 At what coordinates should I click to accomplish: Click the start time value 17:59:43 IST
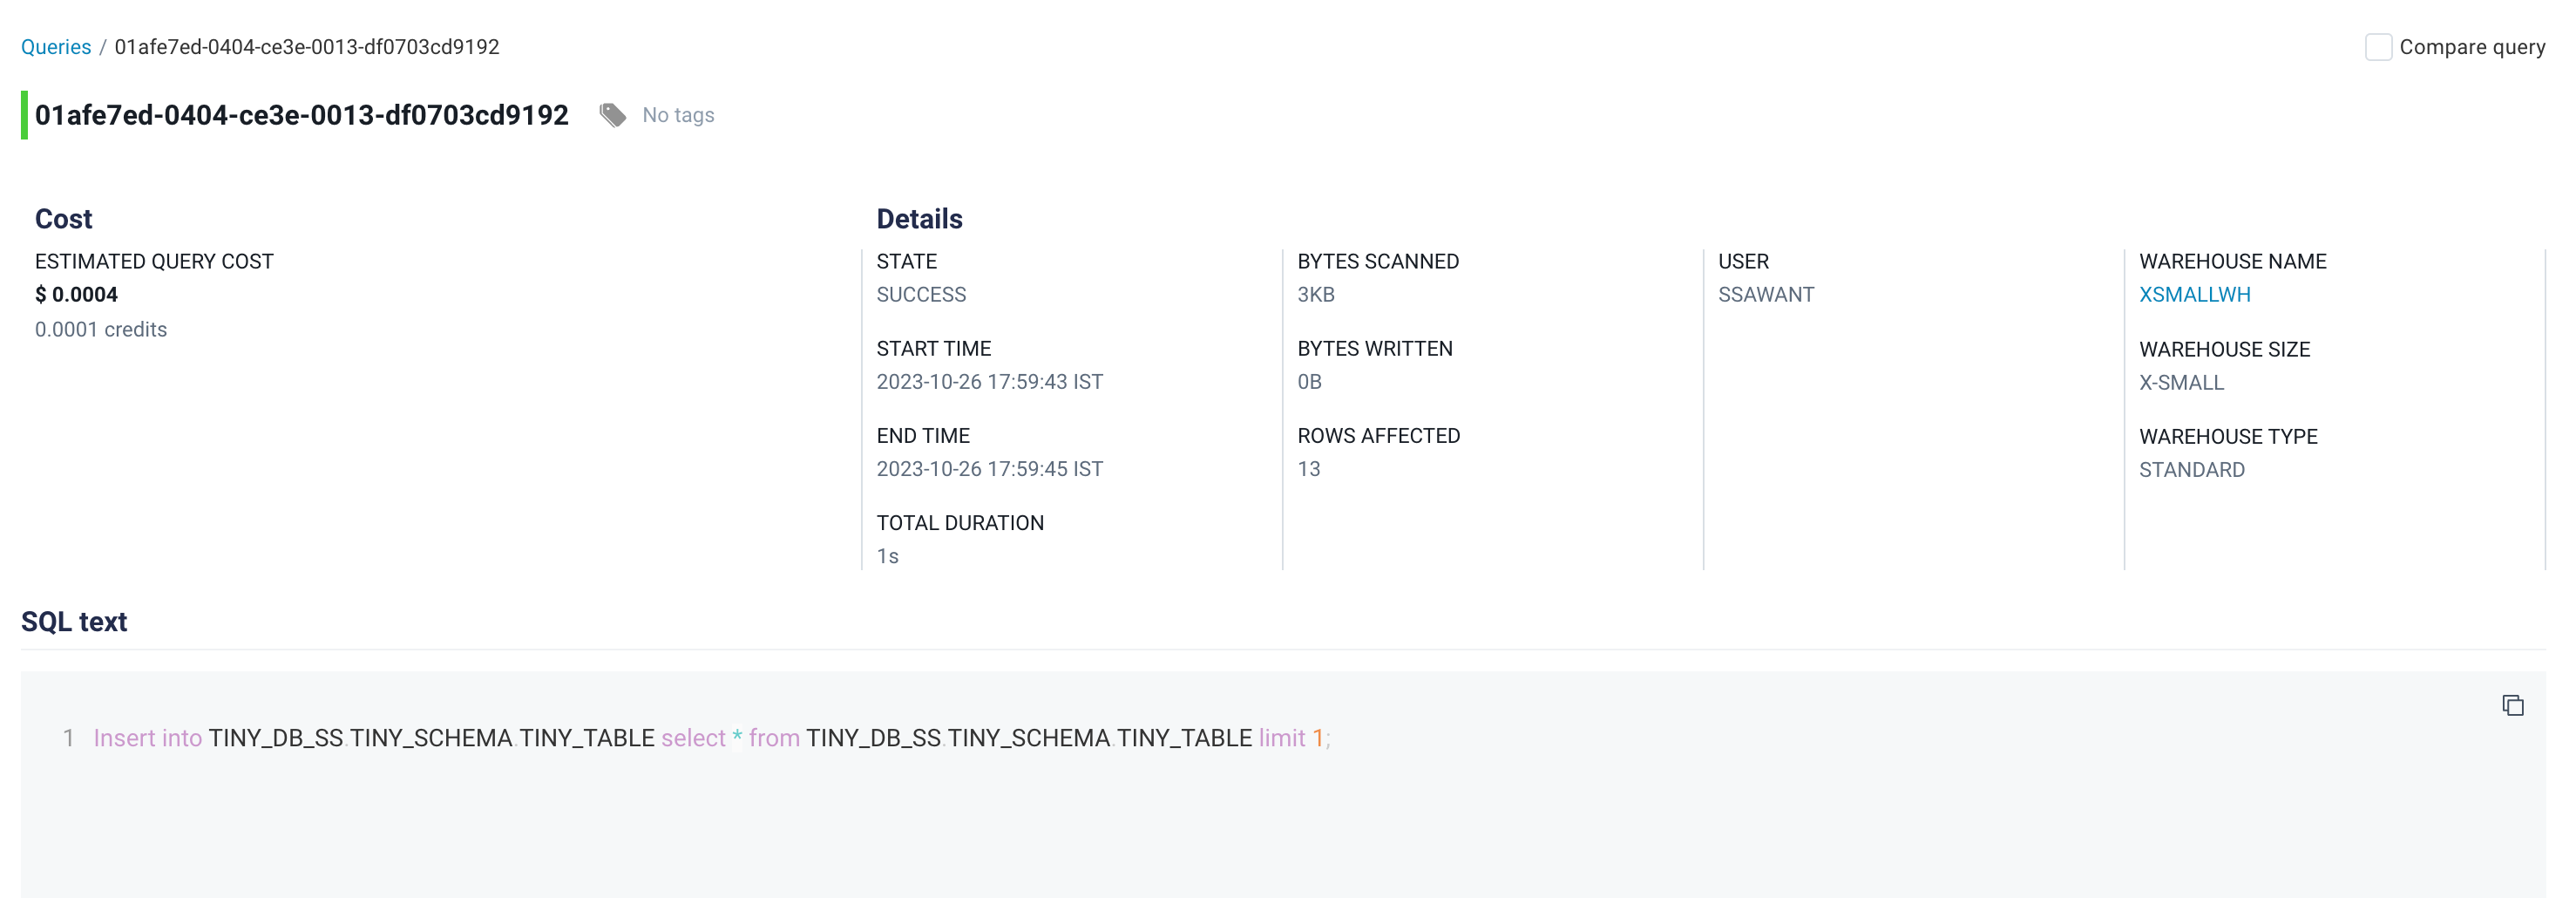pos(989,381)
